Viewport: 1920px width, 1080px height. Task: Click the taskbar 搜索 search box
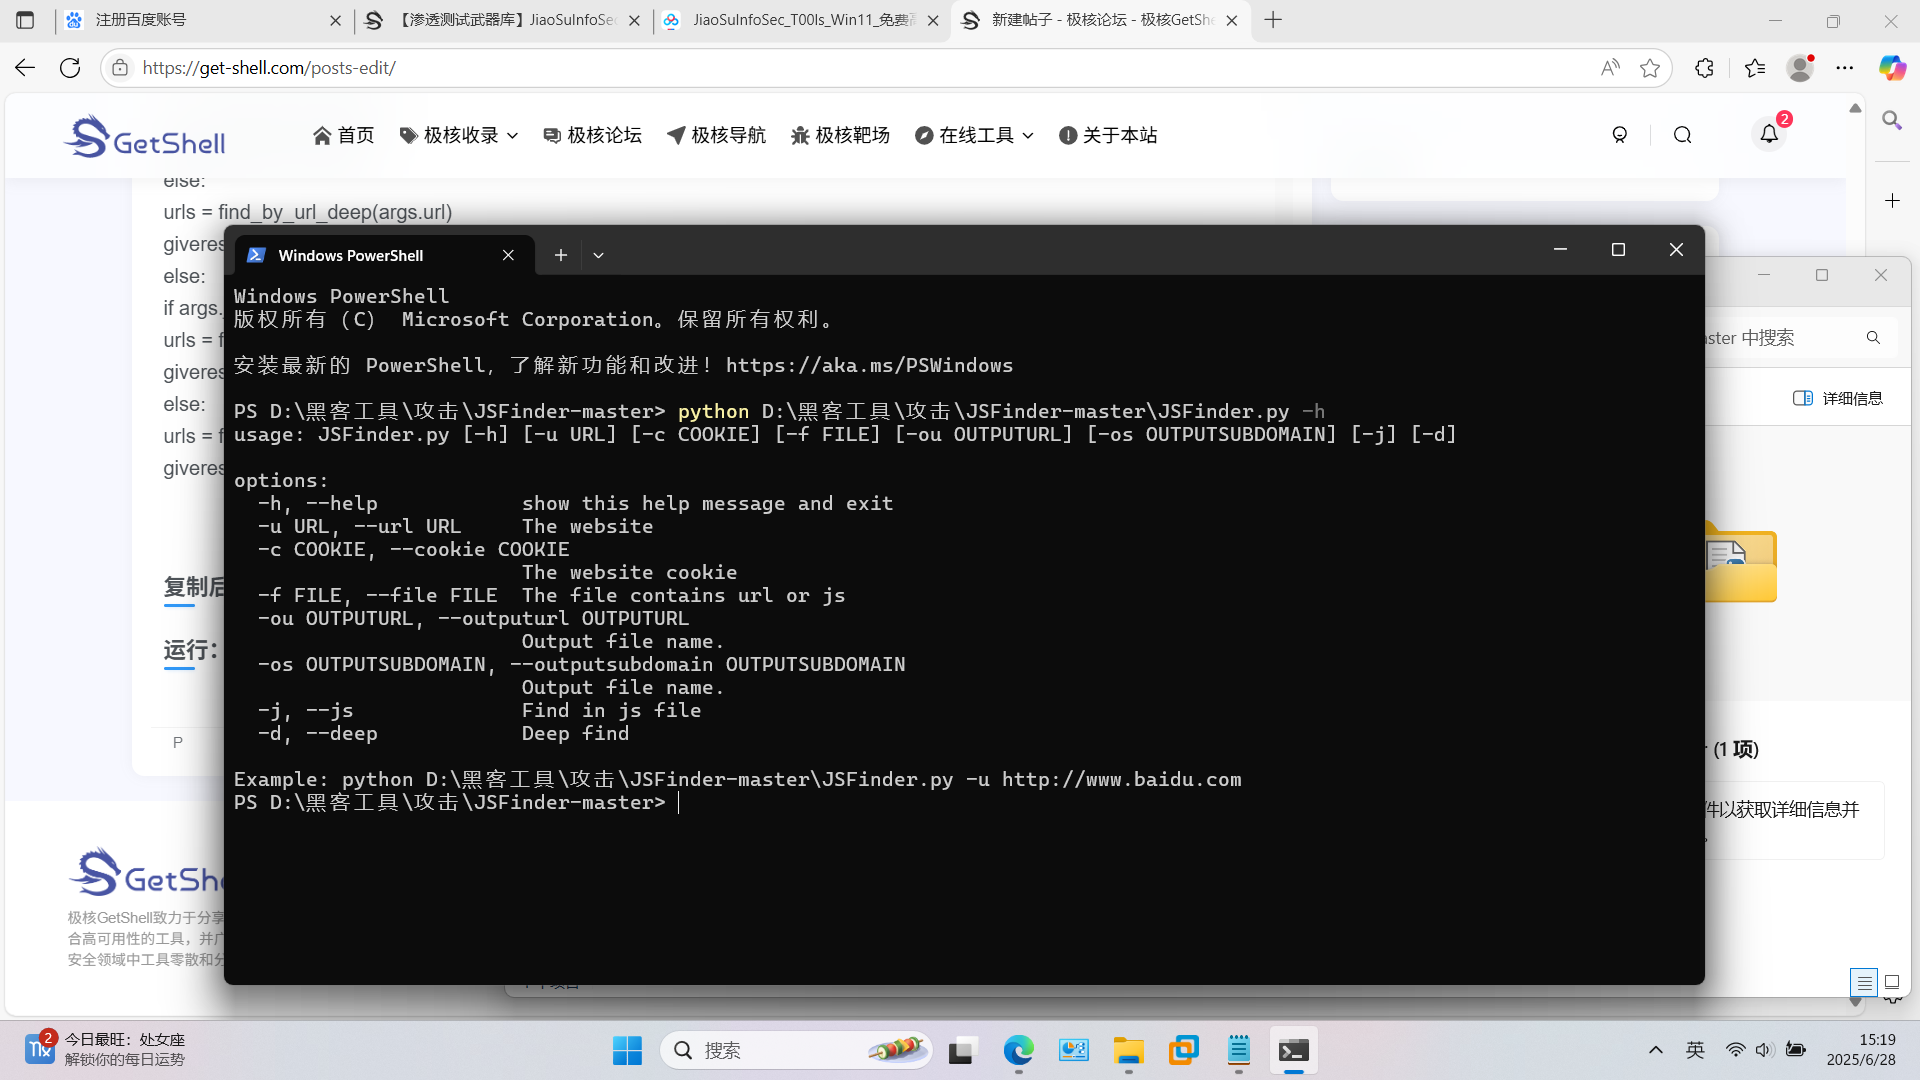click(x=796, y=1050)
